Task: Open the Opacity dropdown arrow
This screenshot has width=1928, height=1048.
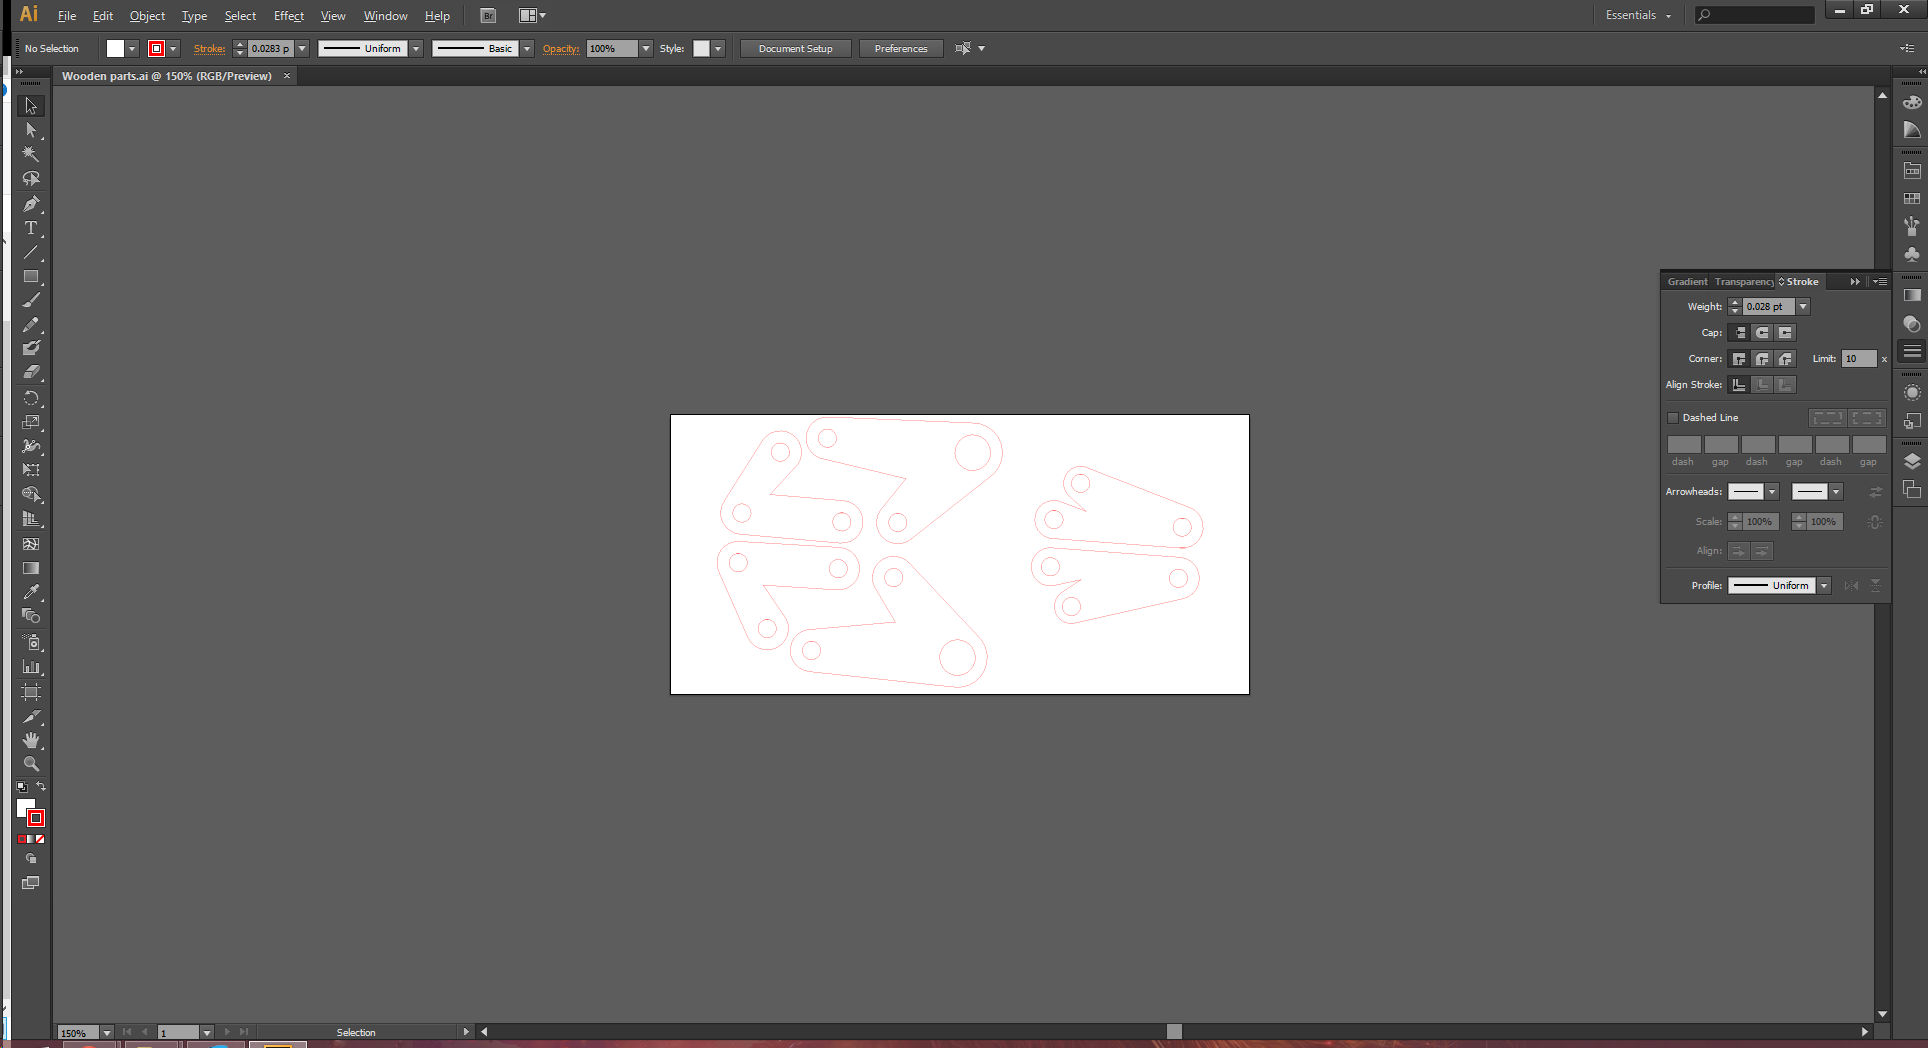Action: [x=646, y=49]
